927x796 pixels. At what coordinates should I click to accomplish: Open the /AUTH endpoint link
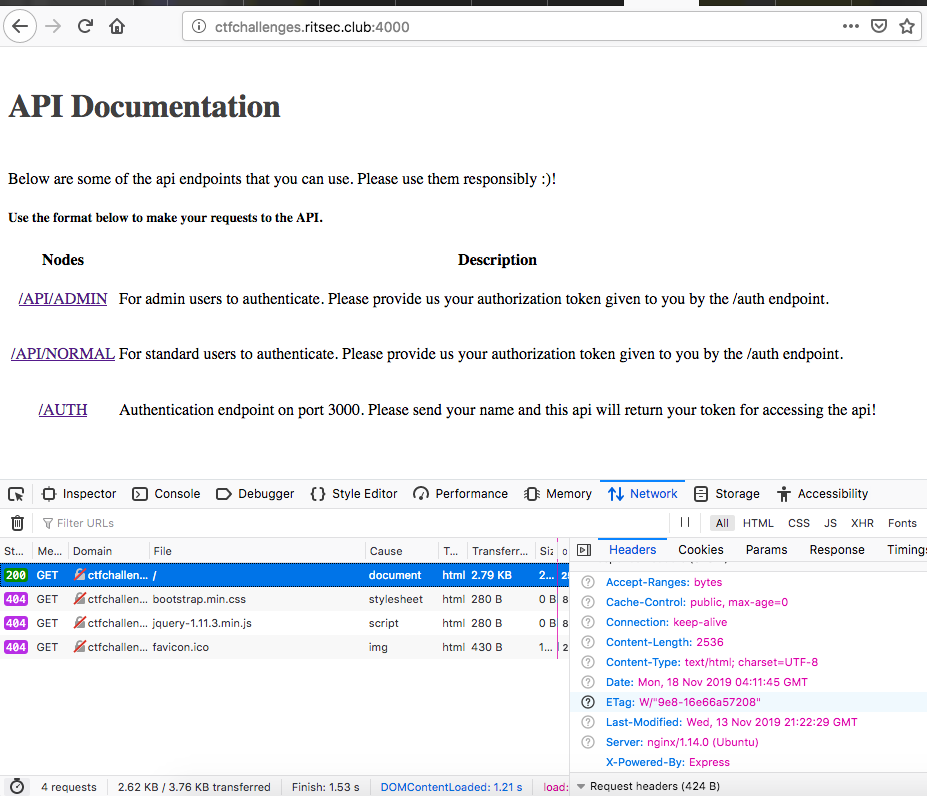(x=63, y=410)
